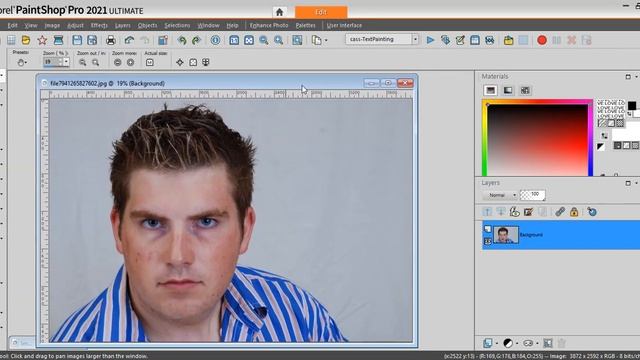
Task: Switch to the Edit workspace tab
Action: 321,12
